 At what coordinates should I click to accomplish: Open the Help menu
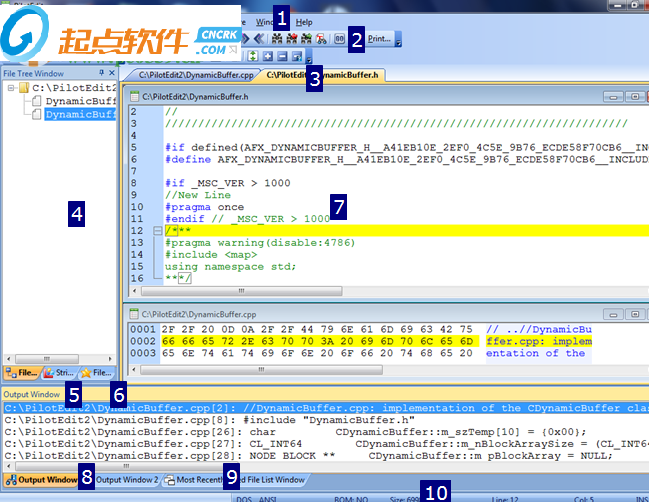[304, 21]
